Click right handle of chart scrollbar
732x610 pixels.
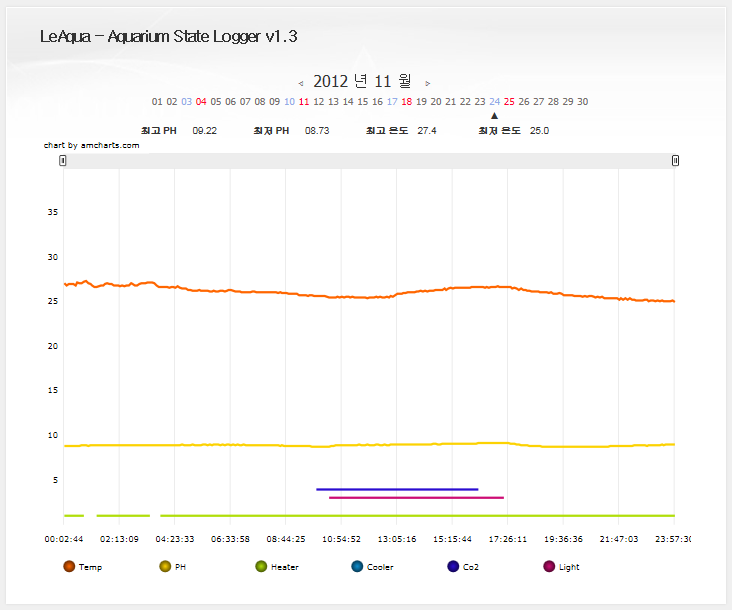pyautogui.click(x=676, y=160)
